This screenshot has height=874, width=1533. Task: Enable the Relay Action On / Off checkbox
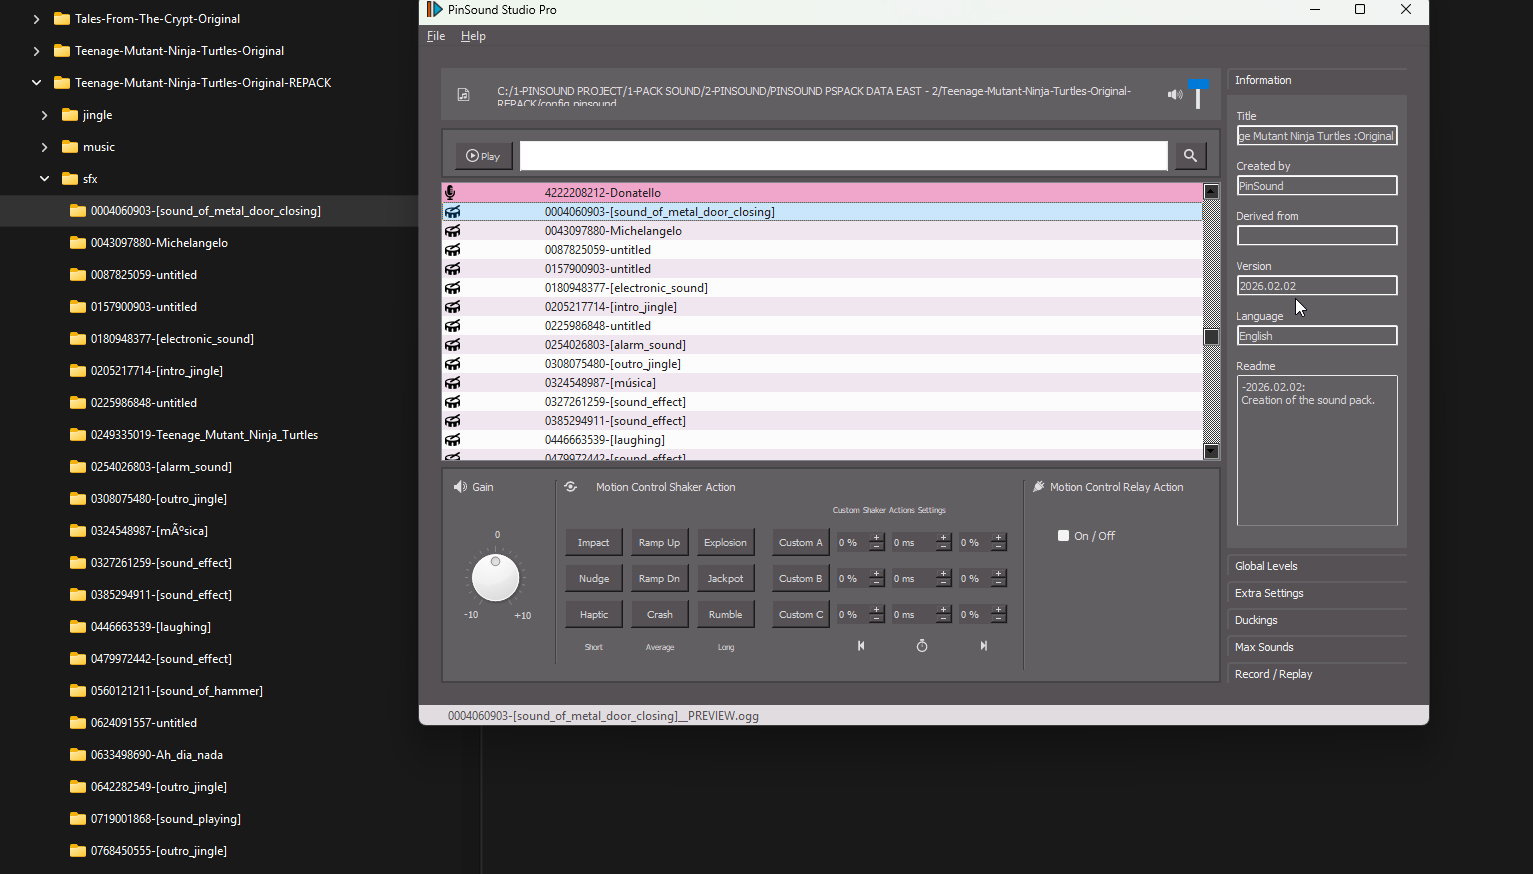tap(1064, 536)
